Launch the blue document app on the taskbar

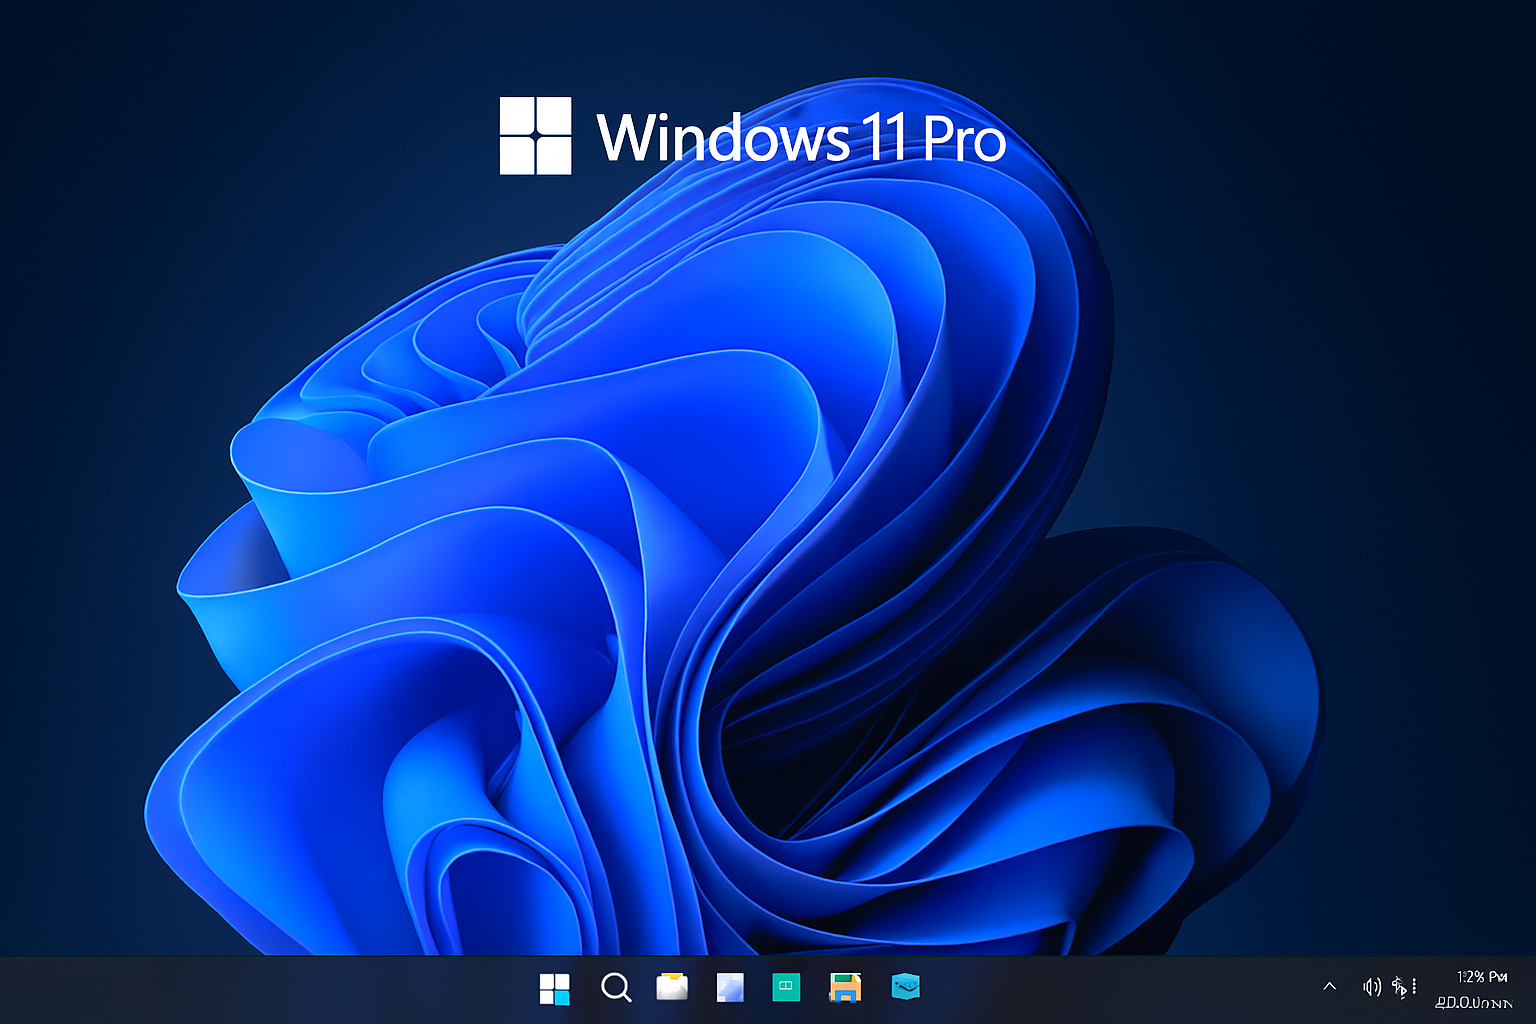(x=729, y=988)
